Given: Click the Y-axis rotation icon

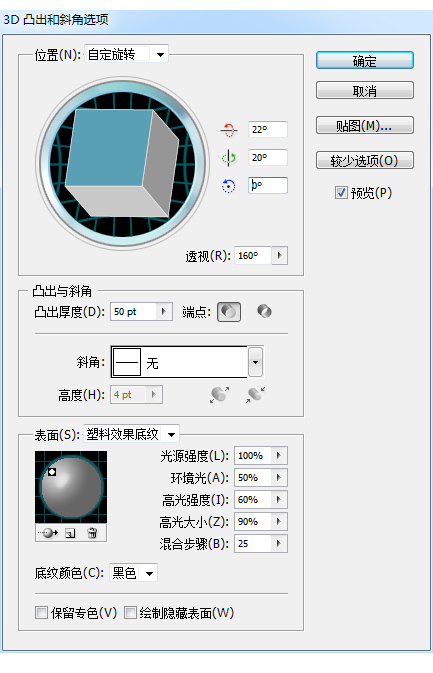Looking at the screenshot, I should [x=228, y=158].
